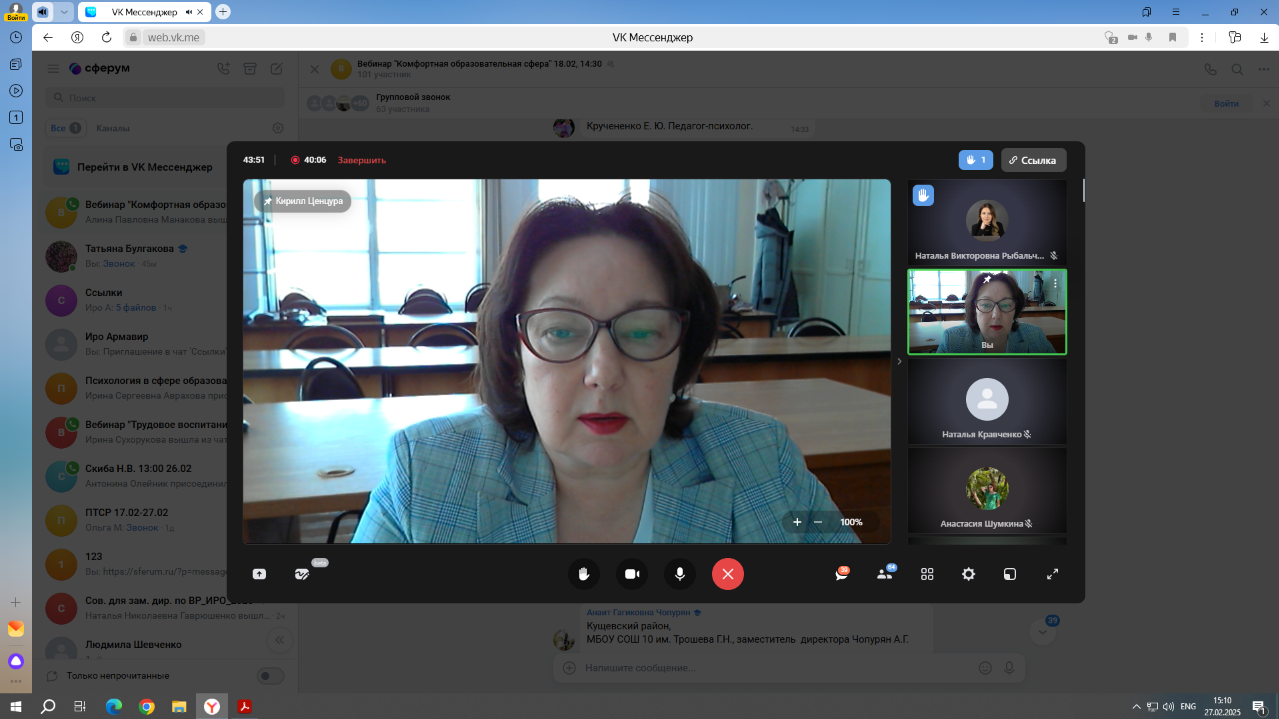Open the call chat messages icon

[842, 574]
